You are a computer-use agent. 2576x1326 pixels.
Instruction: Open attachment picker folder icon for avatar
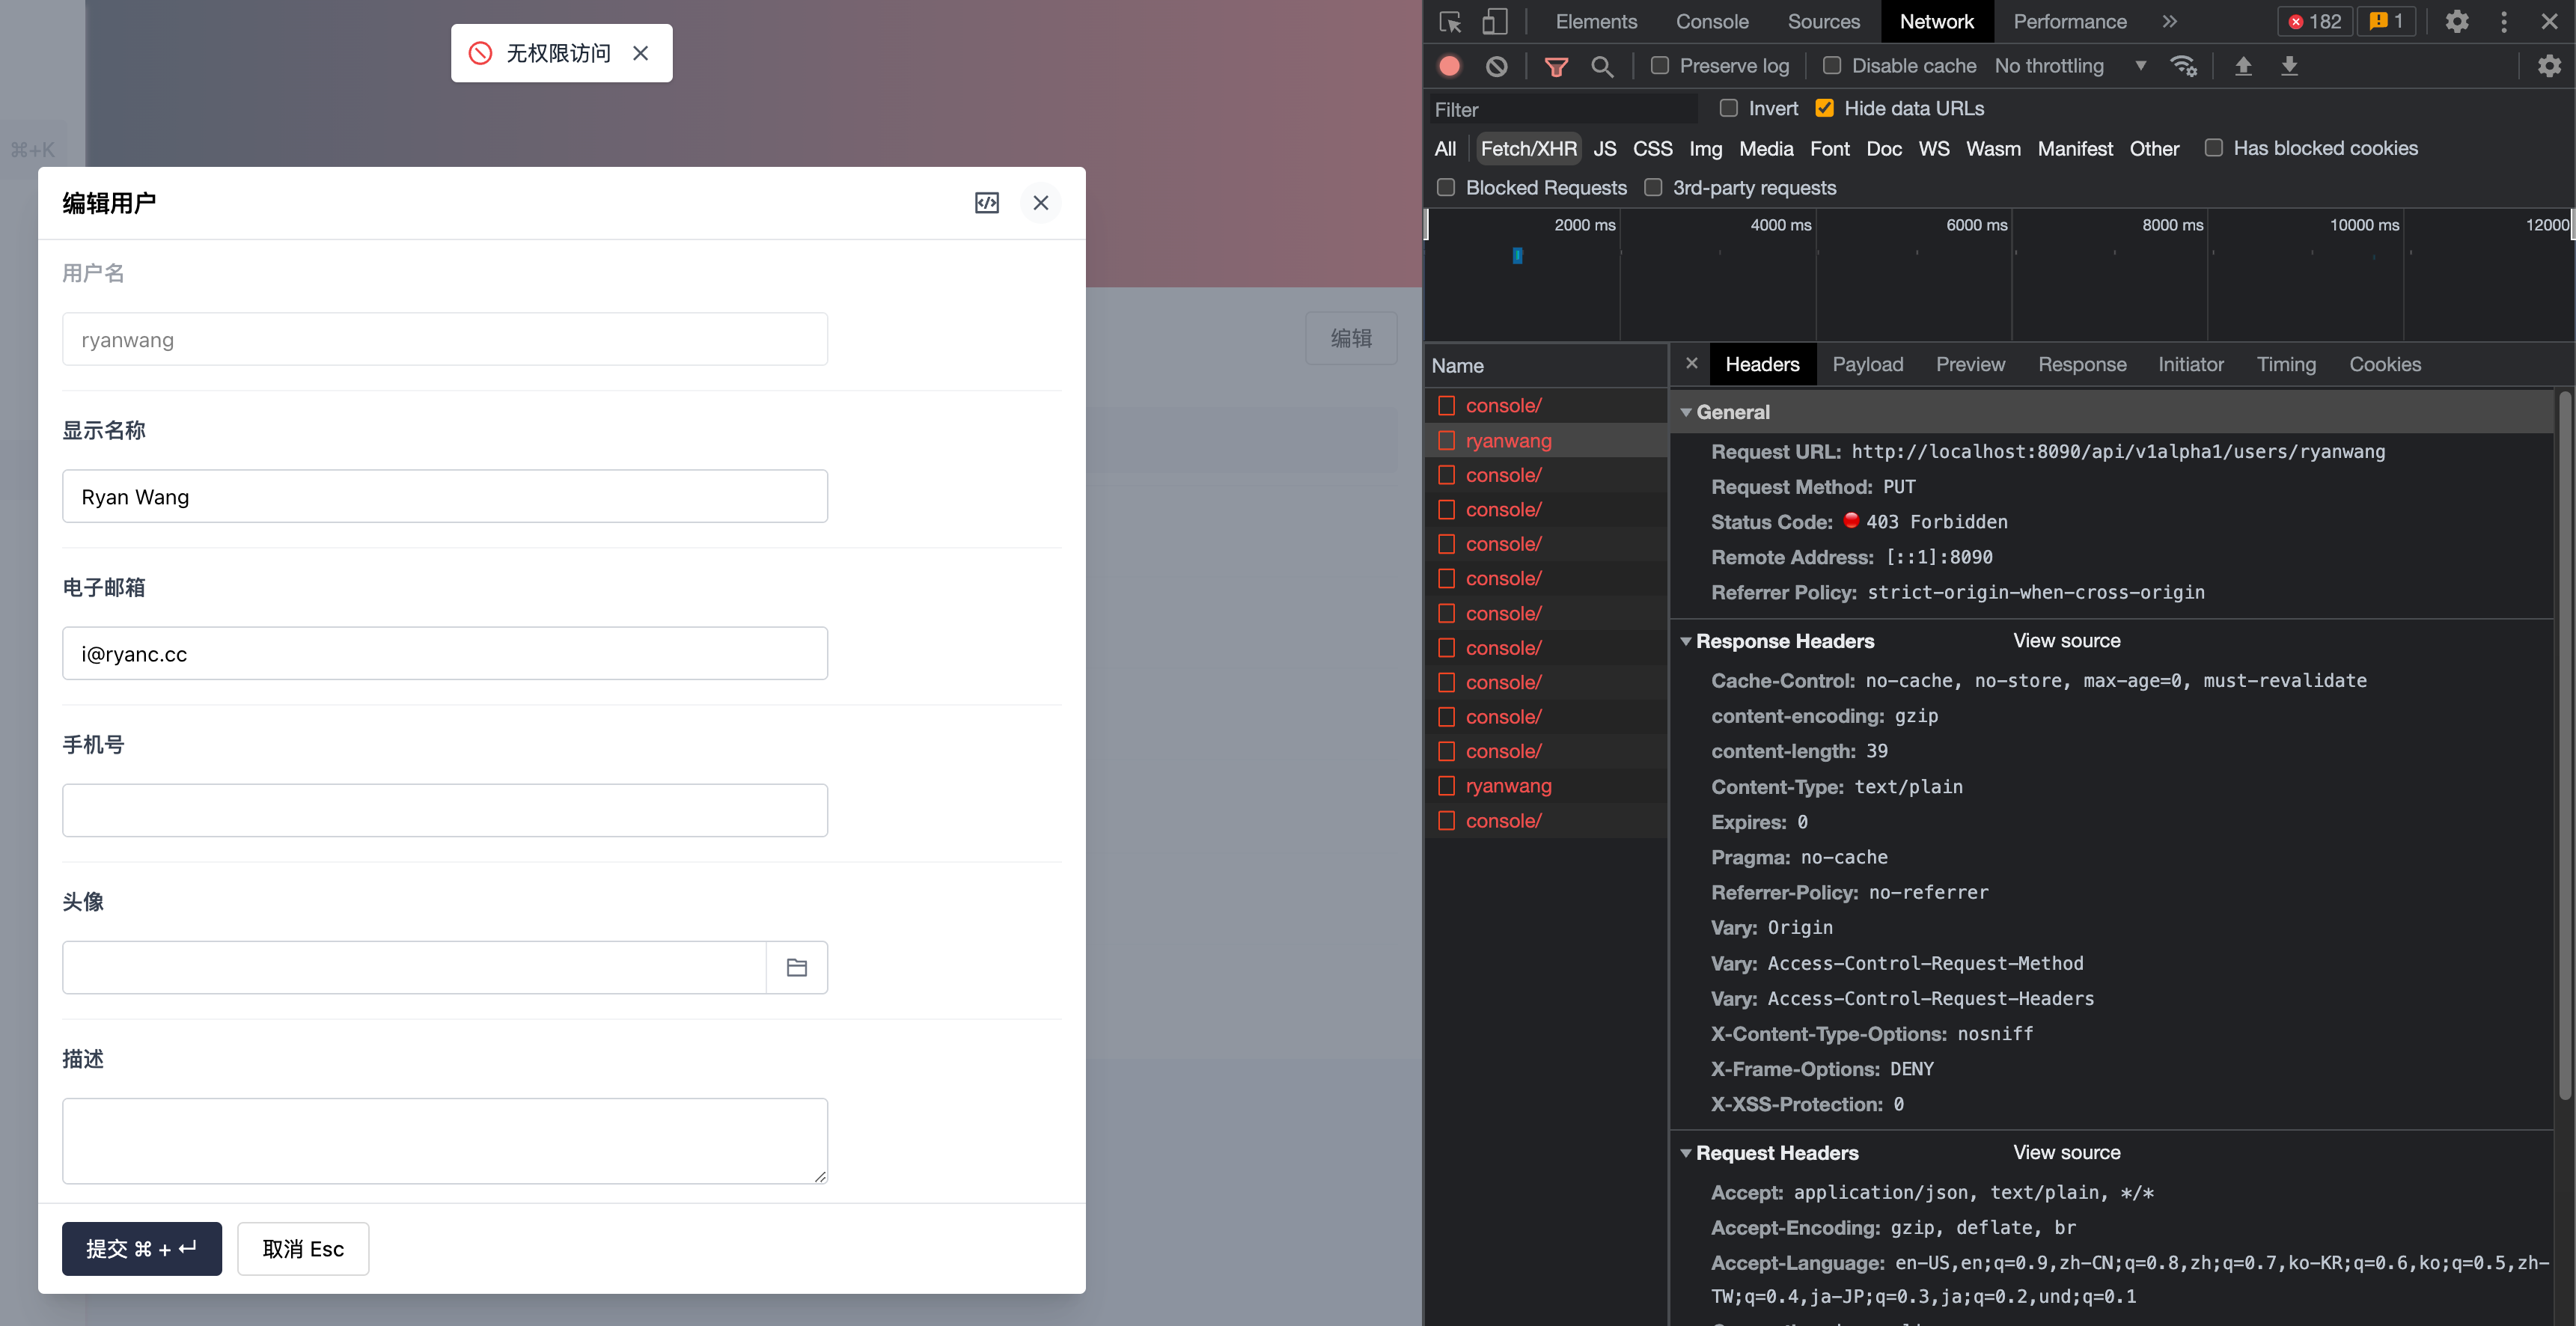coord(797,967)
